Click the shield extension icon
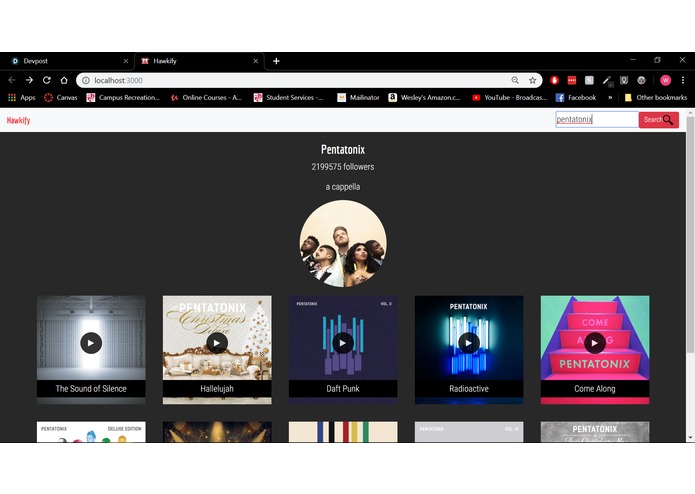Screen dimensions: 695x494 (x=624, y=80)
